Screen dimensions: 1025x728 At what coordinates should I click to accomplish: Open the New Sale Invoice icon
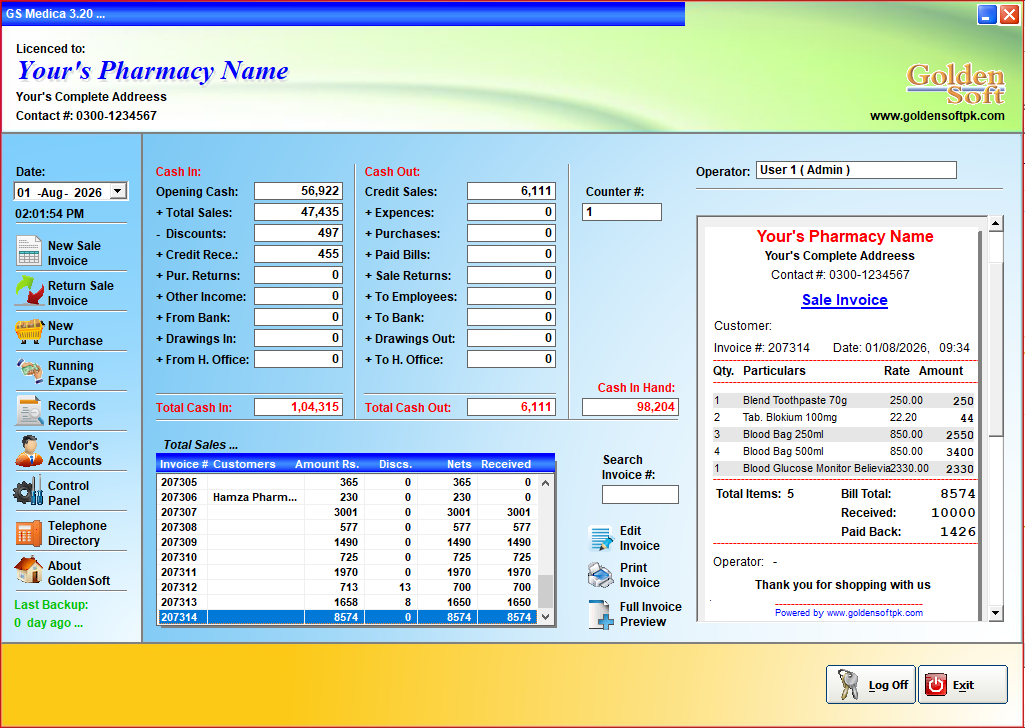[29, 251]
